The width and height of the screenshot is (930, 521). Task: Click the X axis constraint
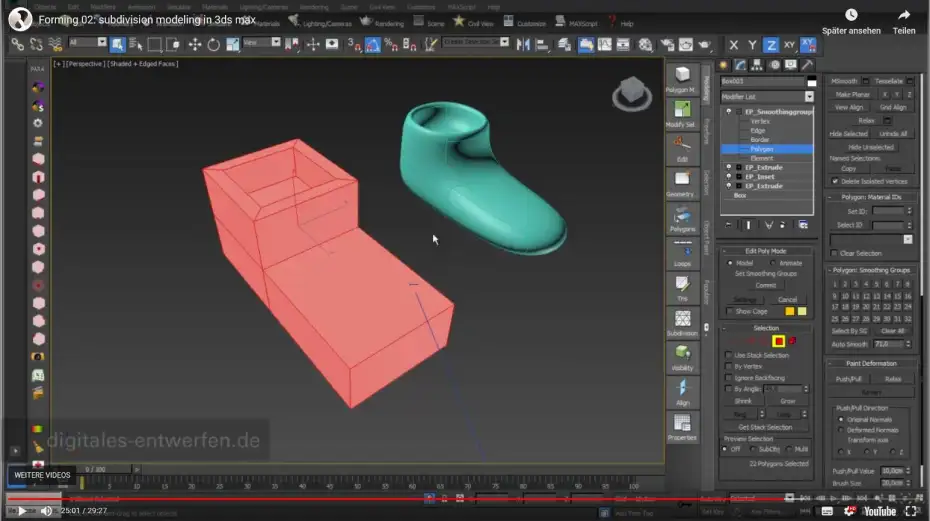(x=734, y=45)
